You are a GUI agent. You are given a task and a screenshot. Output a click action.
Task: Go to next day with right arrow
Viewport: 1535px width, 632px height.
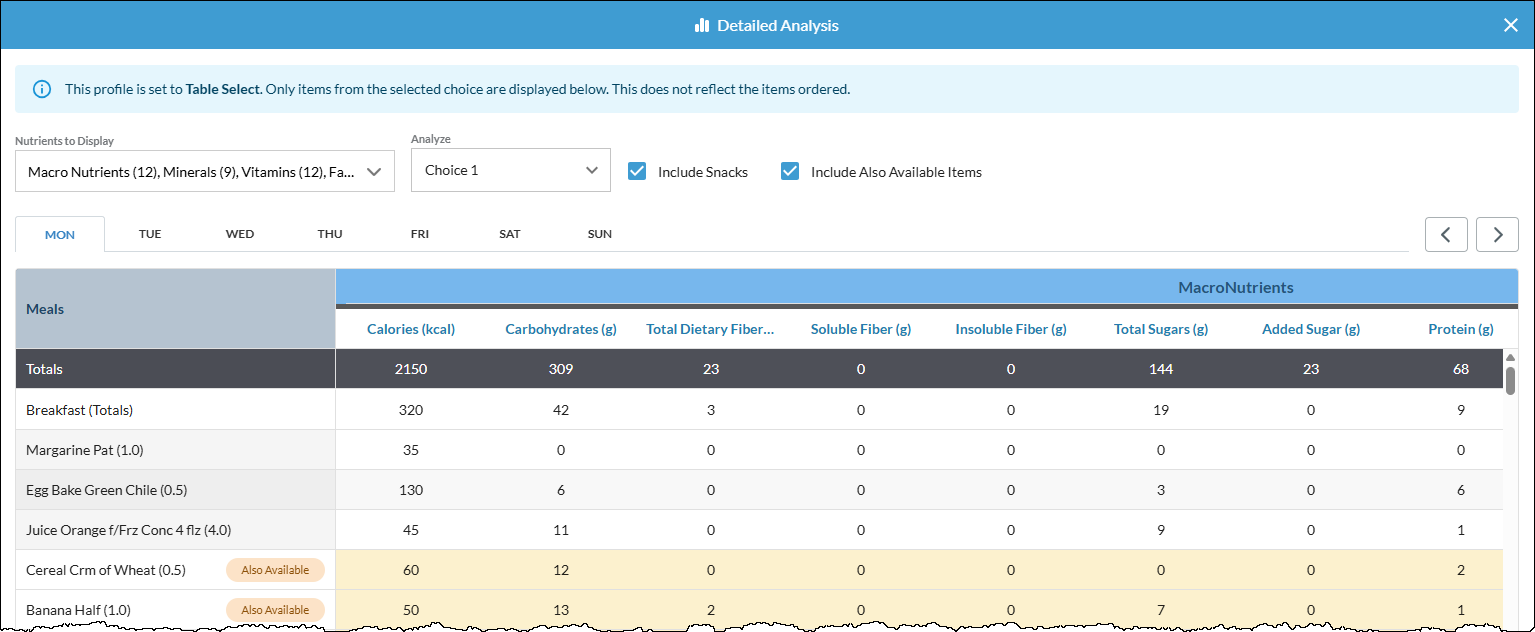(x=1497, y=234)
